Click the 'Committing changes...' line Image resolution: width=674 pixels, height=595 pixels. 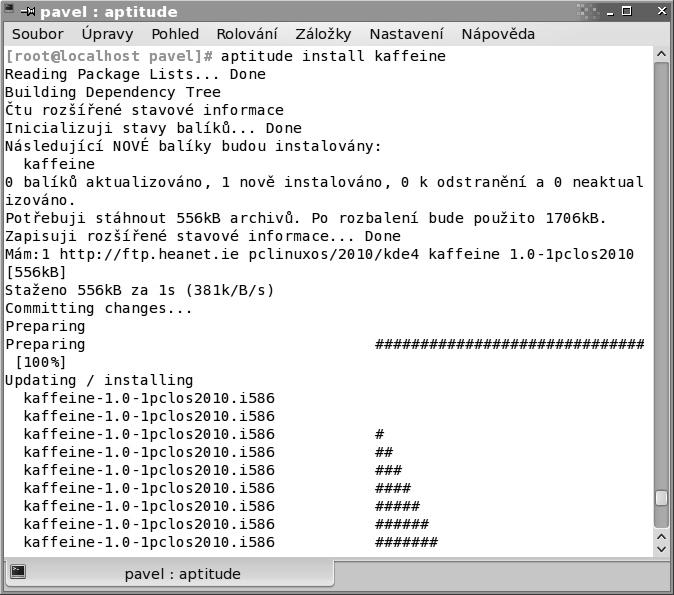(99, 309)
